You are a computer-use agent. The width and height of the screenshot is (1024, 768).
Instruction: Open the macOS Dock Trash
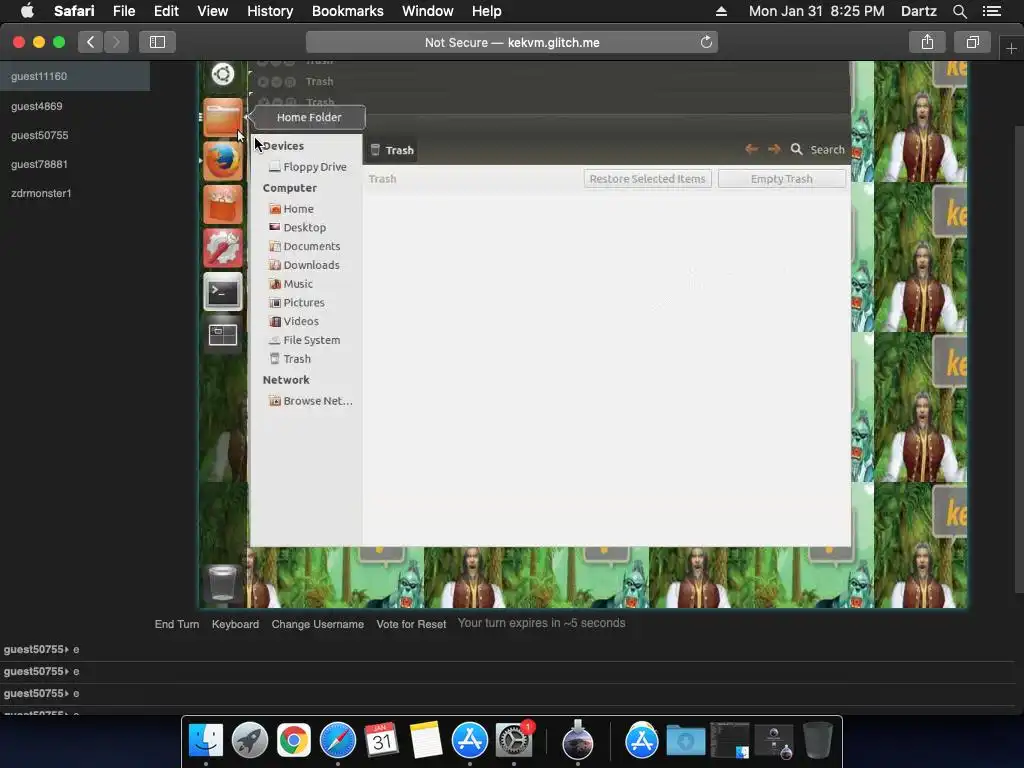click(x=817, y=741)
